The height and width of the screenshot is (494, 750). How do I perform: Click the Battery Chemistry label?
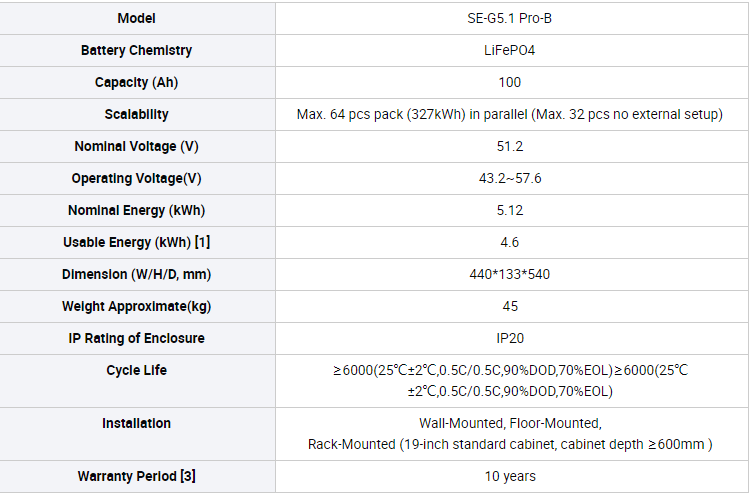(136, 50)
